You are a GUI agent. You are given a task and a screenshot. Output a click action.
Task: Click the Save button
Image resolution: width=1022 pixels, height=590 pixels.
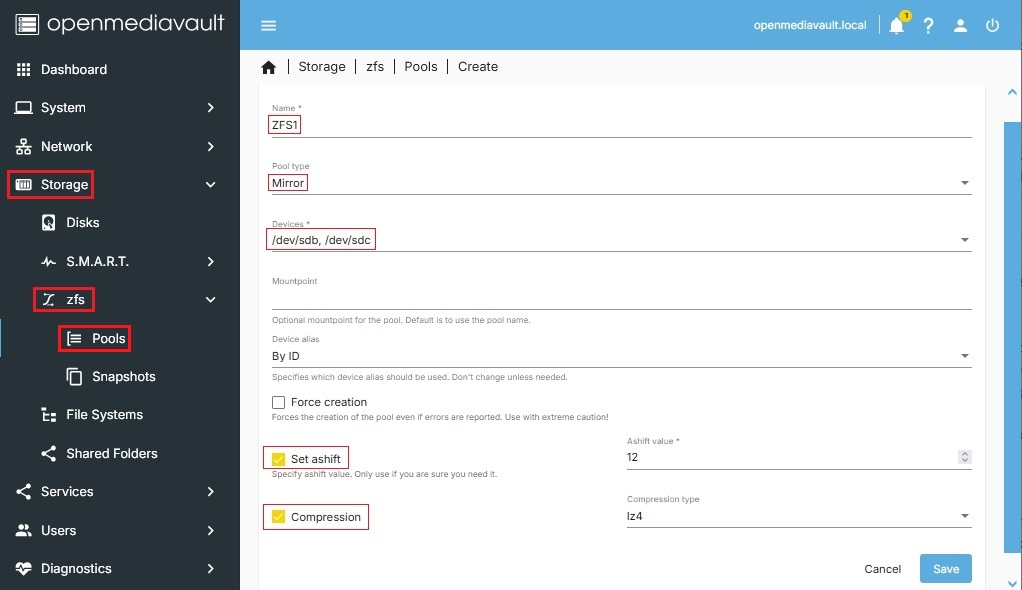(945, 569)
